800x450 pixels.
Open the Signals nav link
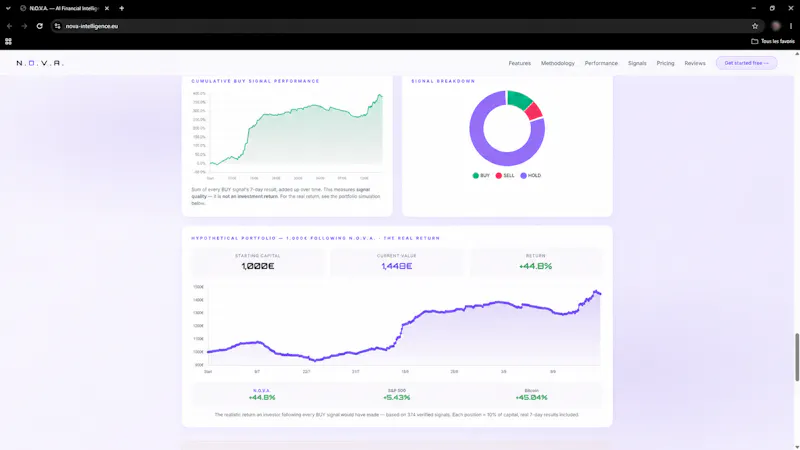(x=637, y=63)
